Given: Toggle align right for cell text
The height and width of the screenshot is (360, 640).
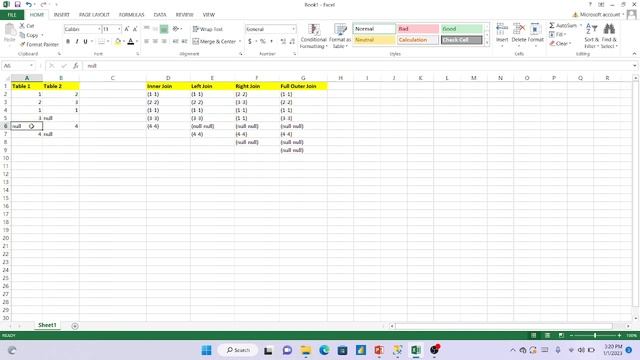Looking at the screenshot, I should (x=164, y=41).
